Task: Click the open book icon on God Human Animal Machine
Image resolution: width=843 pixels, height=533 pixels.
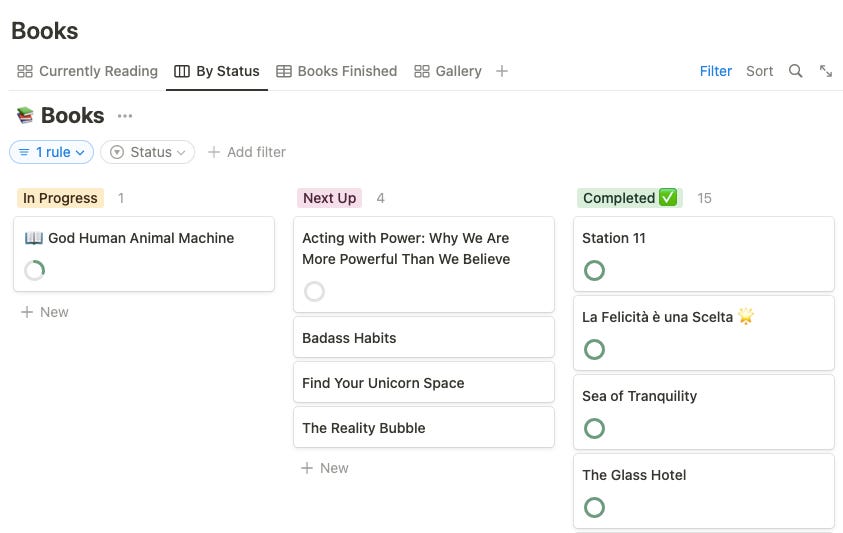Action: point(33,238)
